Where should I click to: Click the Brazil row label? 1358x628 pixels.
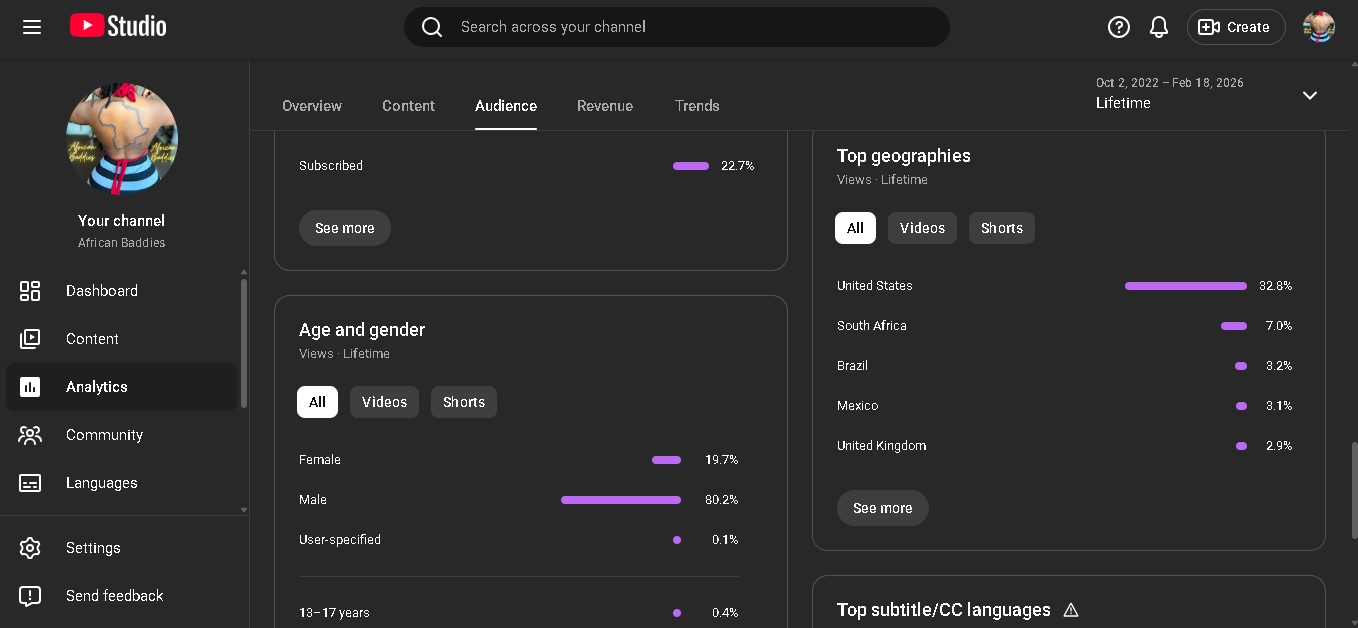[x=852, y=366]
